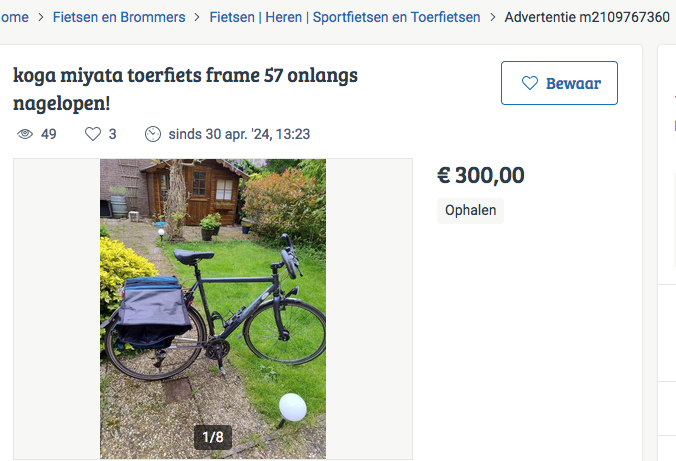This screenshot has height=461, width=676.
Task: Click the chevron before the Advertentie breadcrumb
Action: [493, 17]
